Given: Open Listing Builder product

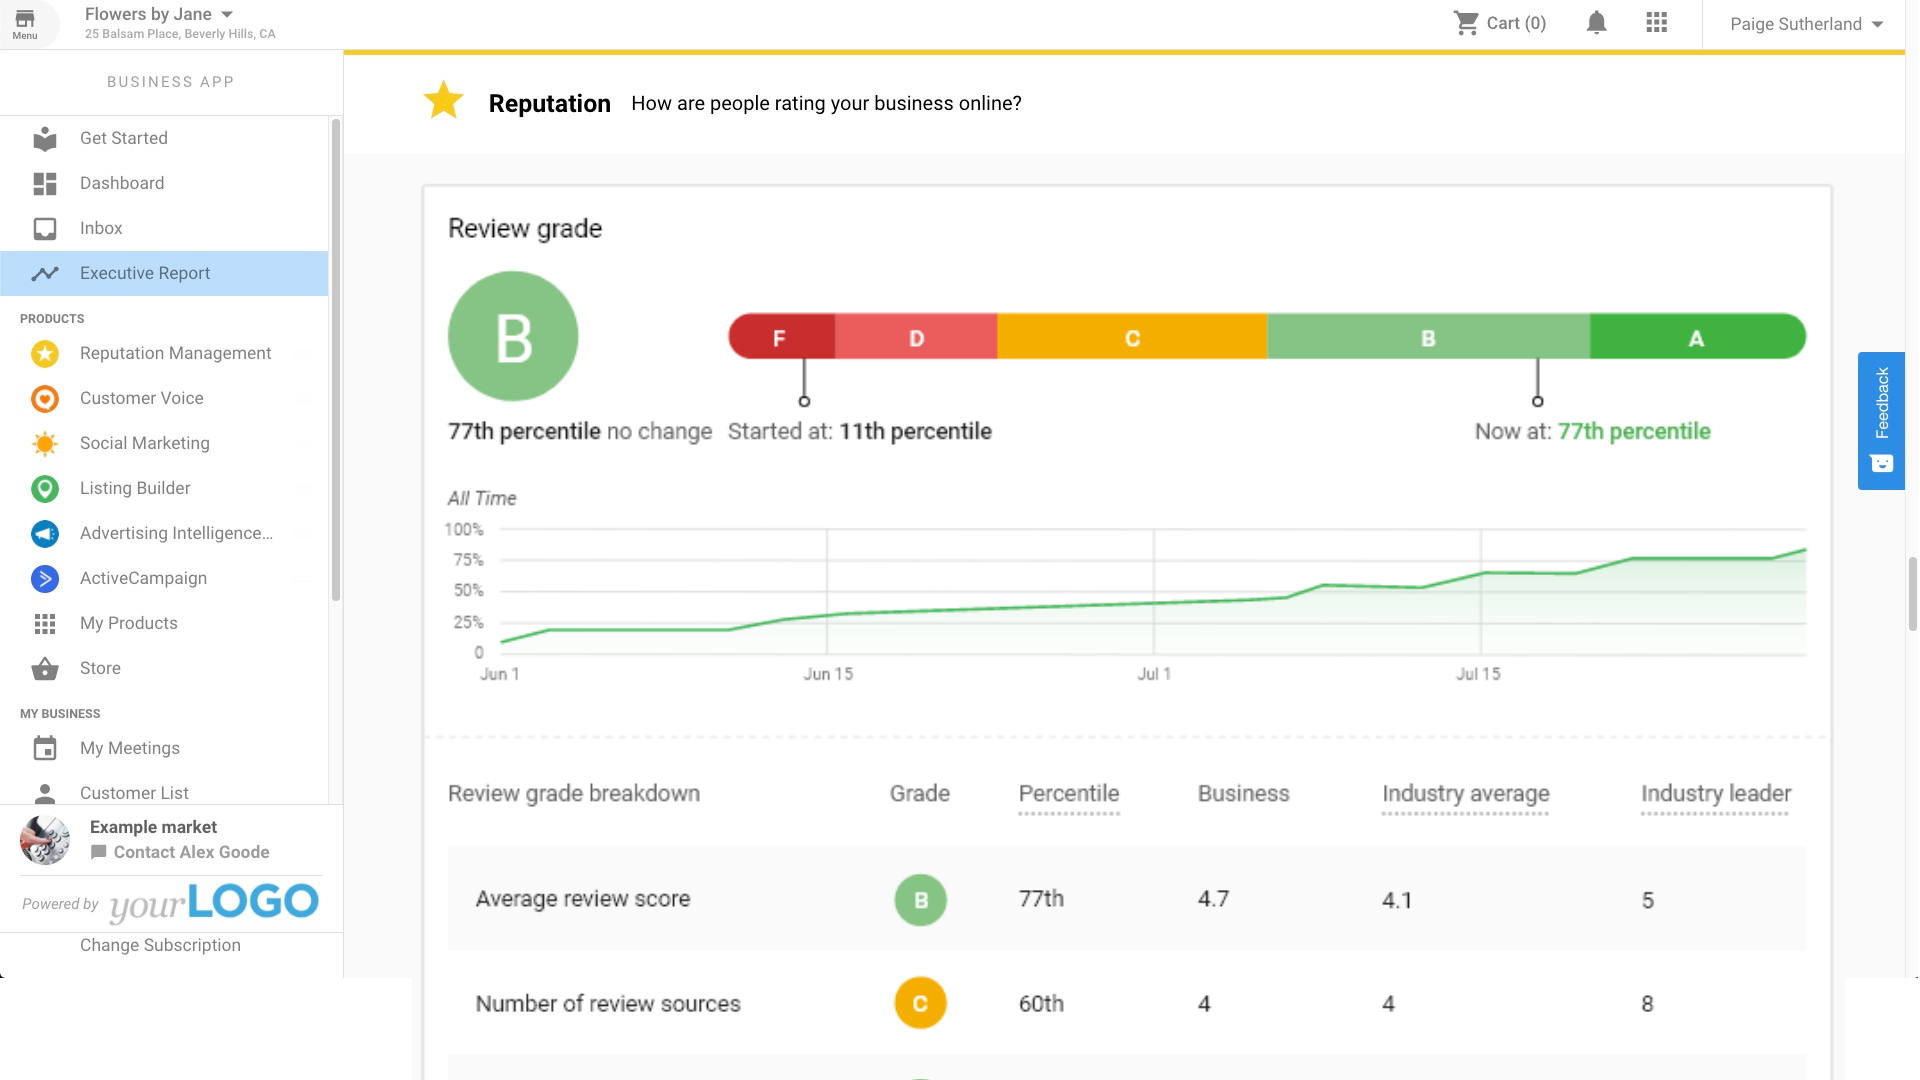Looking at the screenshot, I should pyautogui.click(x=164, y=488).
